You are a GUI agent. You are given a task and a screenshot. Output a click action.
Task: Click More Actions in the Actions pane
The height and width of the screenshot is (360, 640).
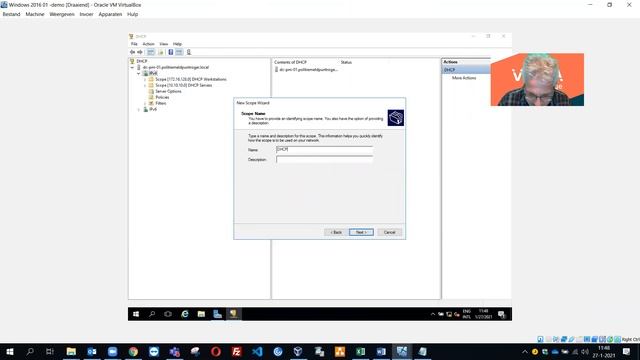pyautogui.click(x=464, y=78)
